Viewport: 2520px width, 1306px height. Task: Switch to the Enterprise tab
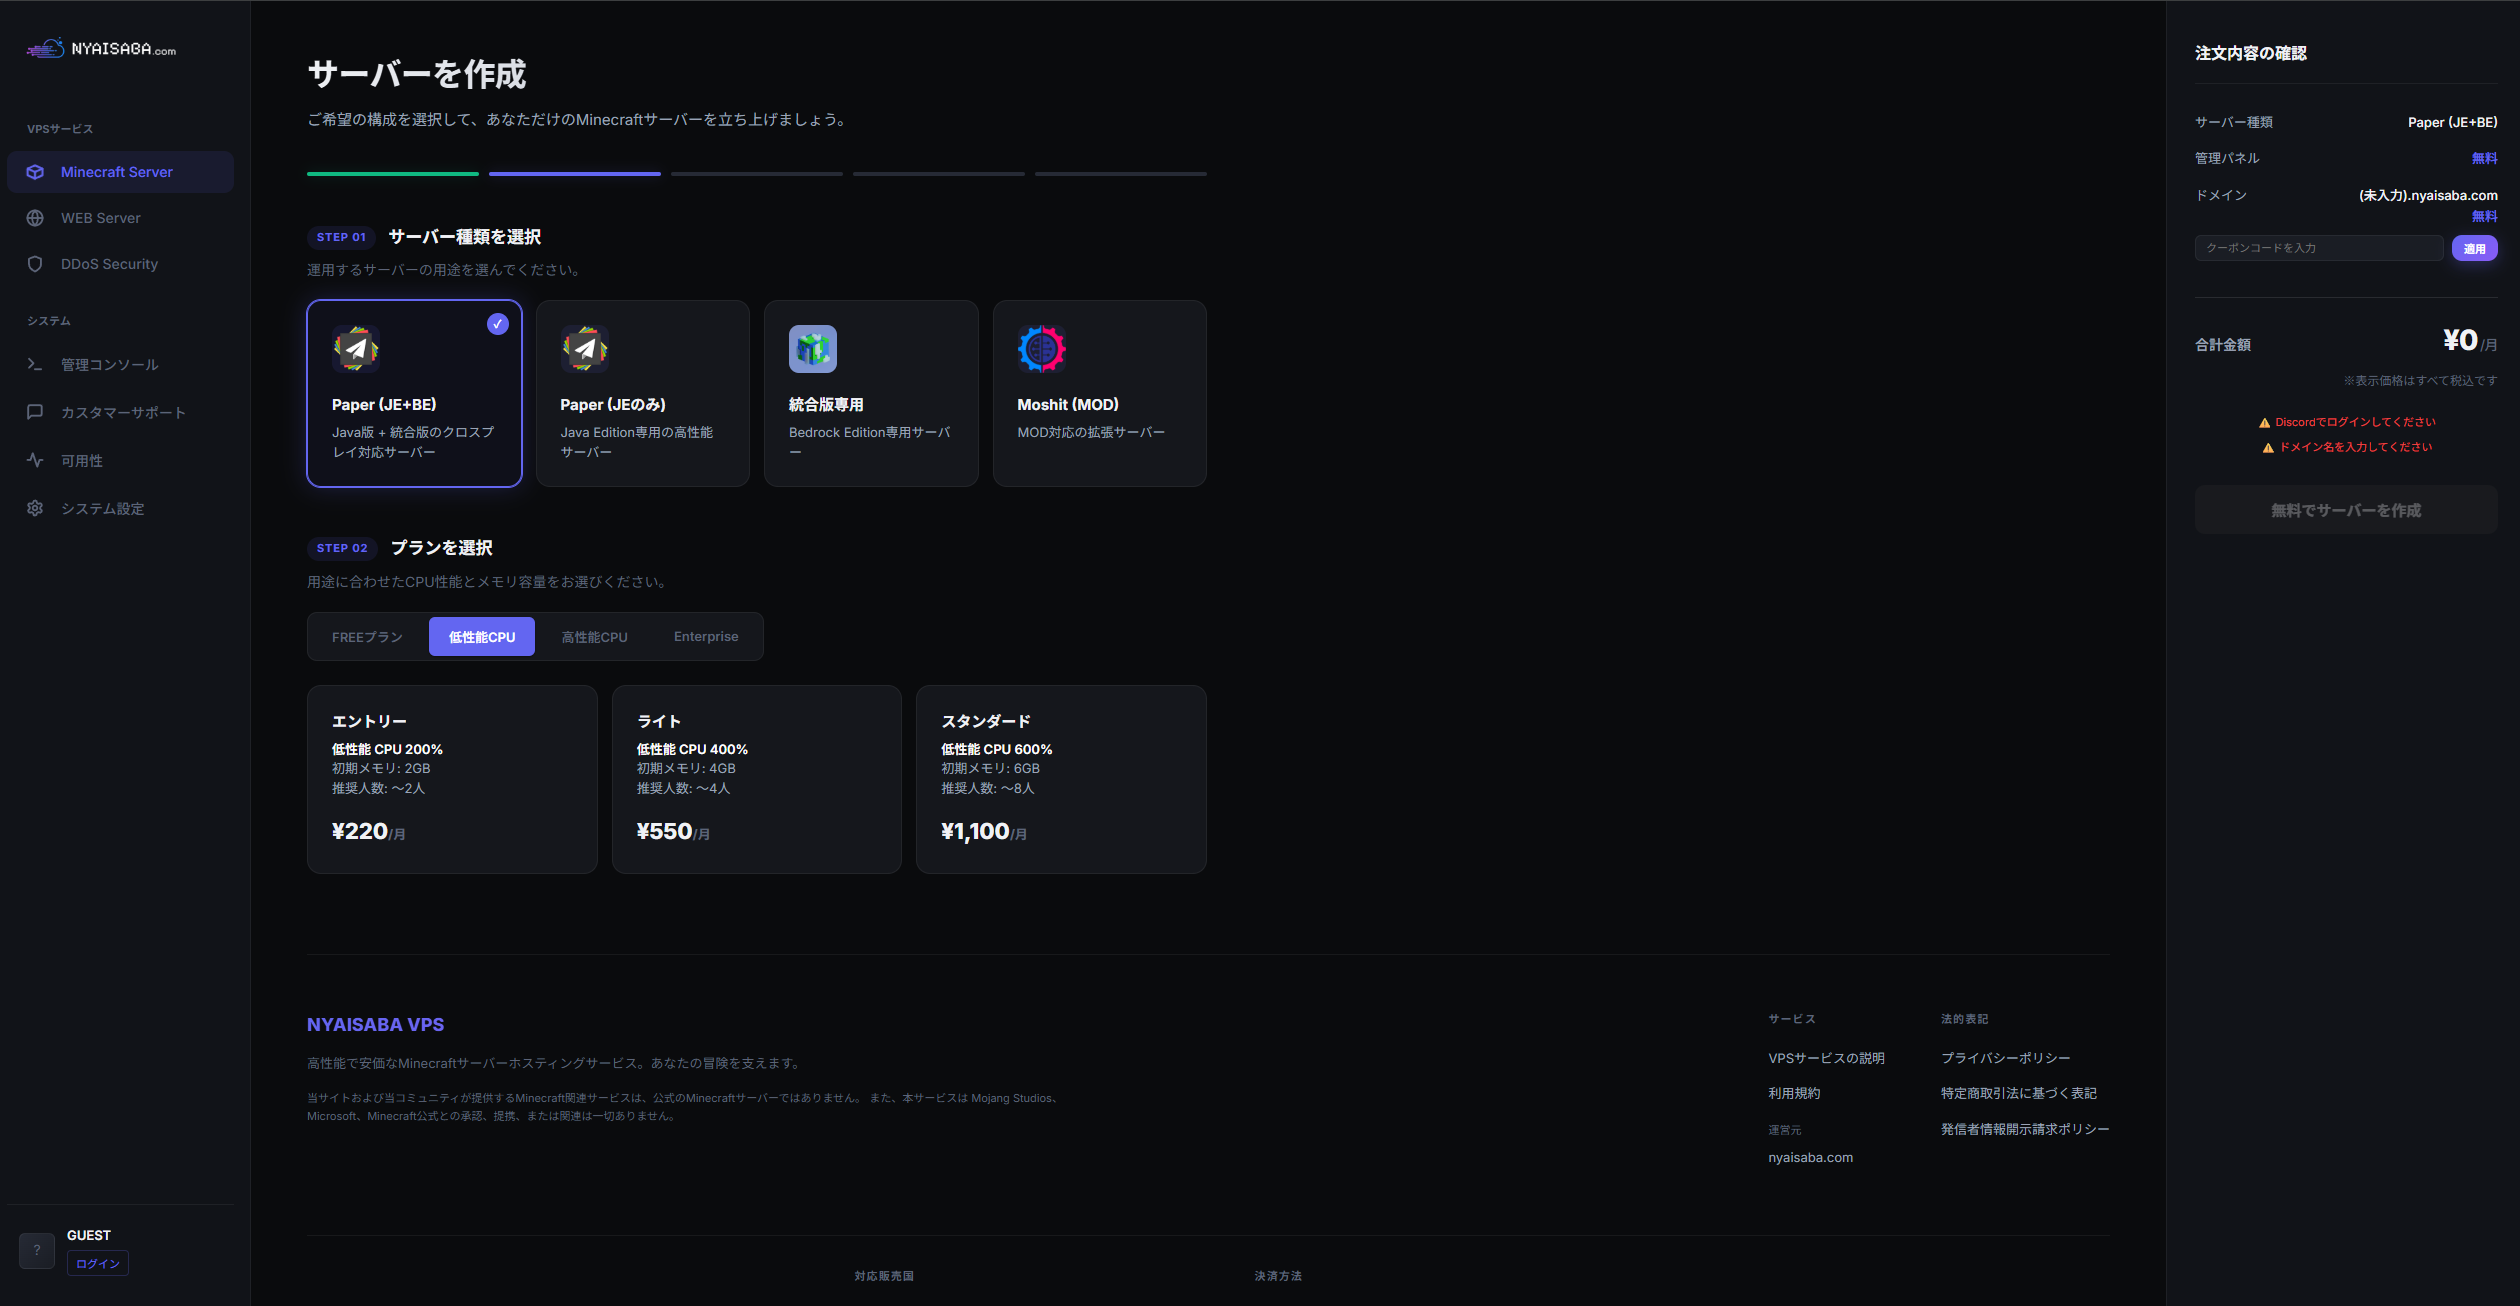(706, 637)
